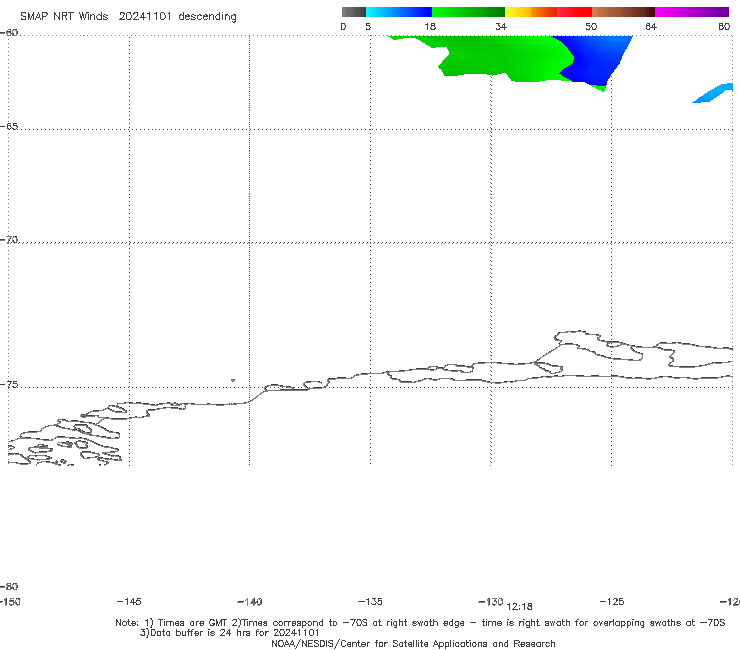Click the small light-blue wind patch
Screen dimensions: 740x650
[713, 93]
